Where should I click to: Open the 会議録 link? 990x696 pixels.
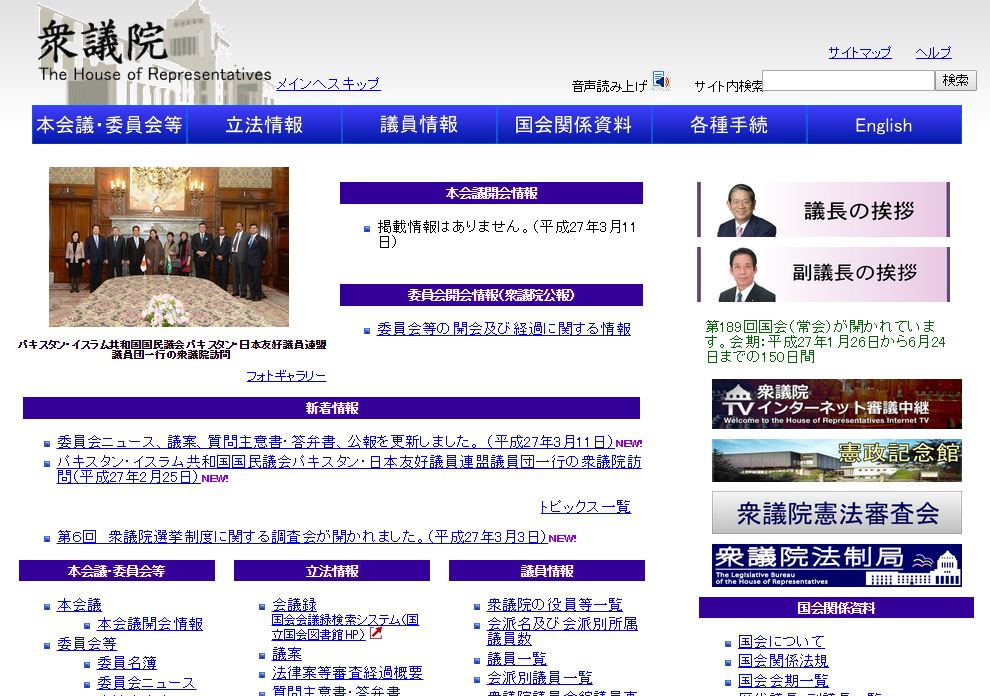click(x=294, y=604)
